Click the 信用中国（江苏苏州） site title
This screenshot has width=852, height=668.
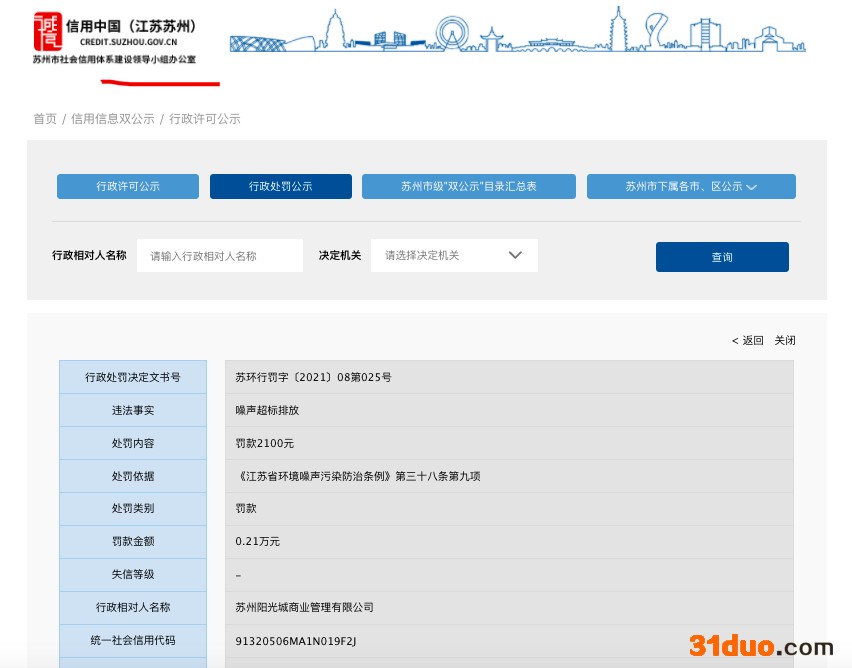[131, 26]
